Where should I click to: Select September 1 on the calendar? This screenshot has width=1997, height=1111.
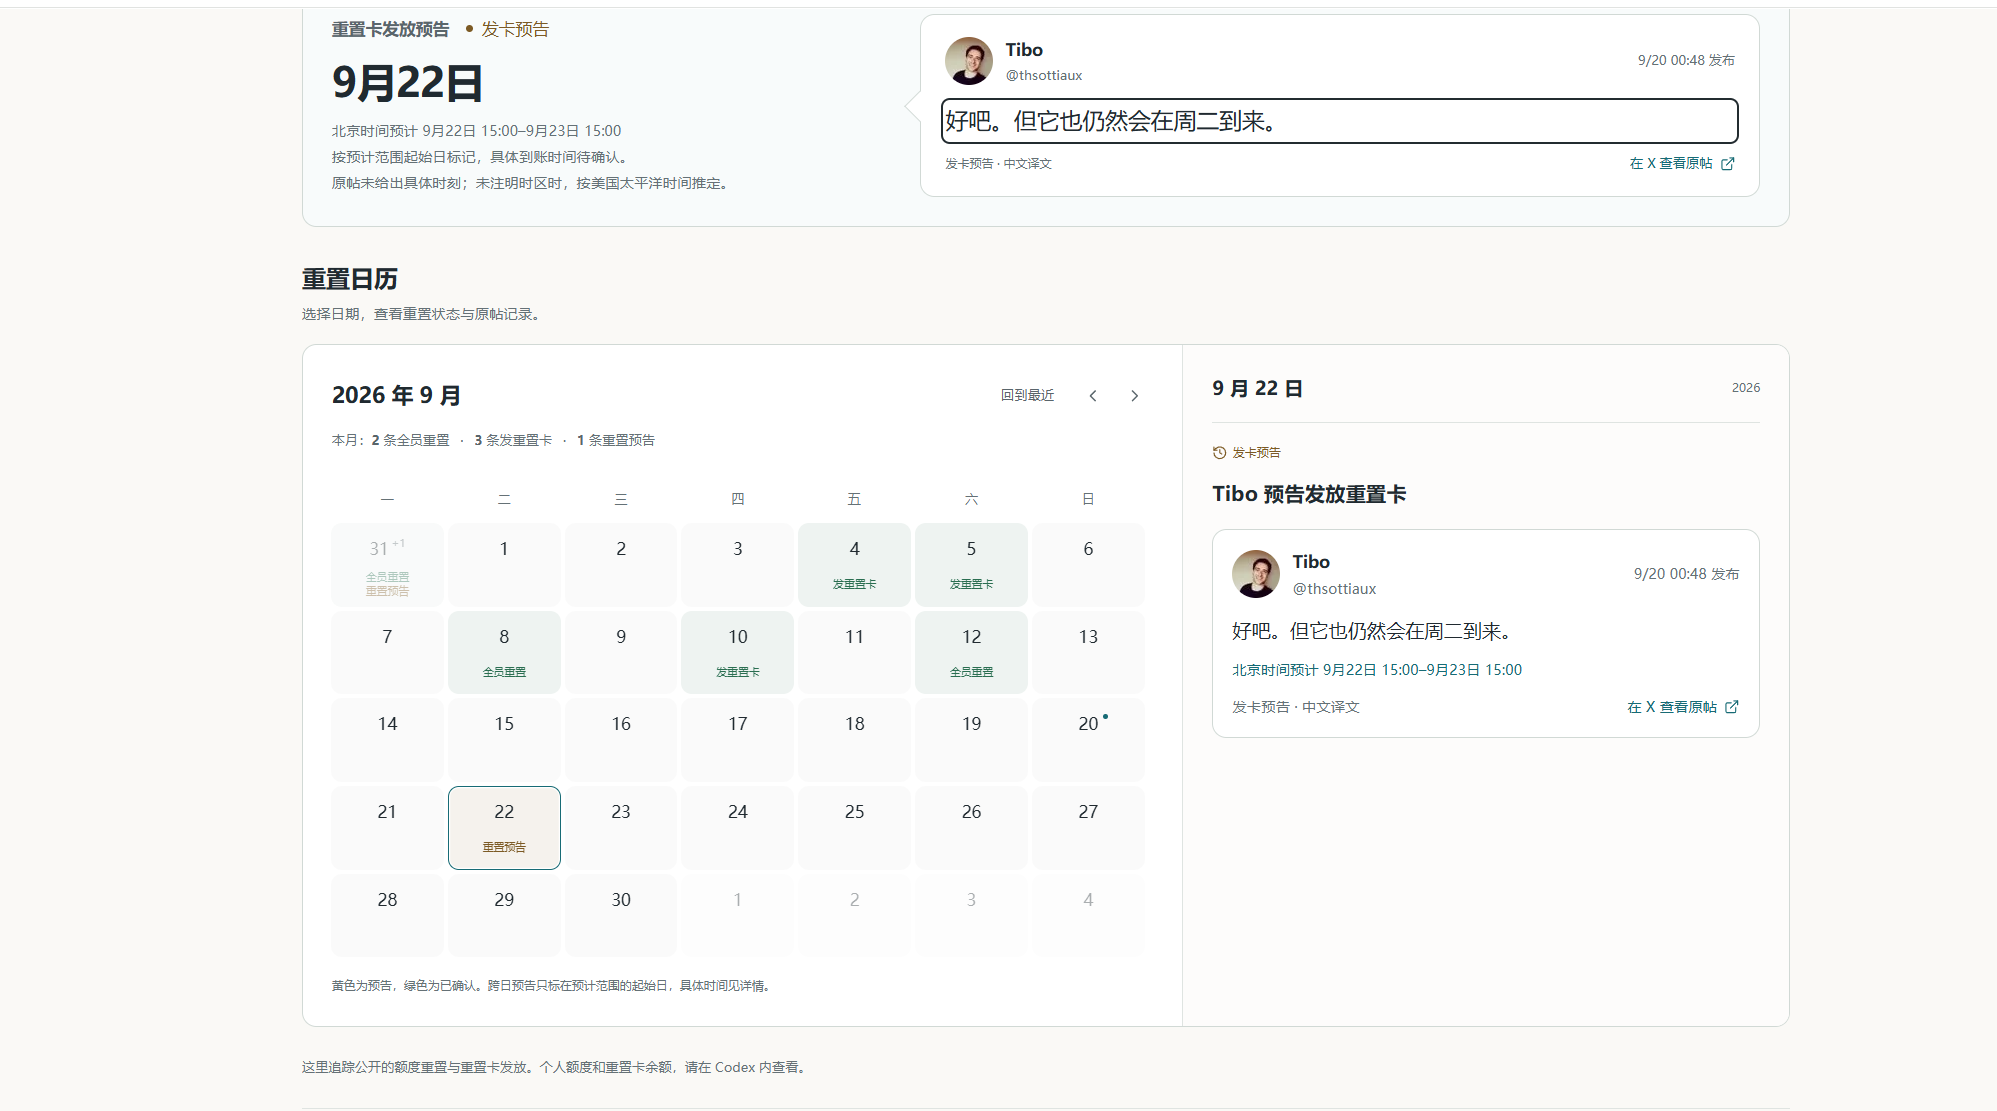(x=504, y=565)
